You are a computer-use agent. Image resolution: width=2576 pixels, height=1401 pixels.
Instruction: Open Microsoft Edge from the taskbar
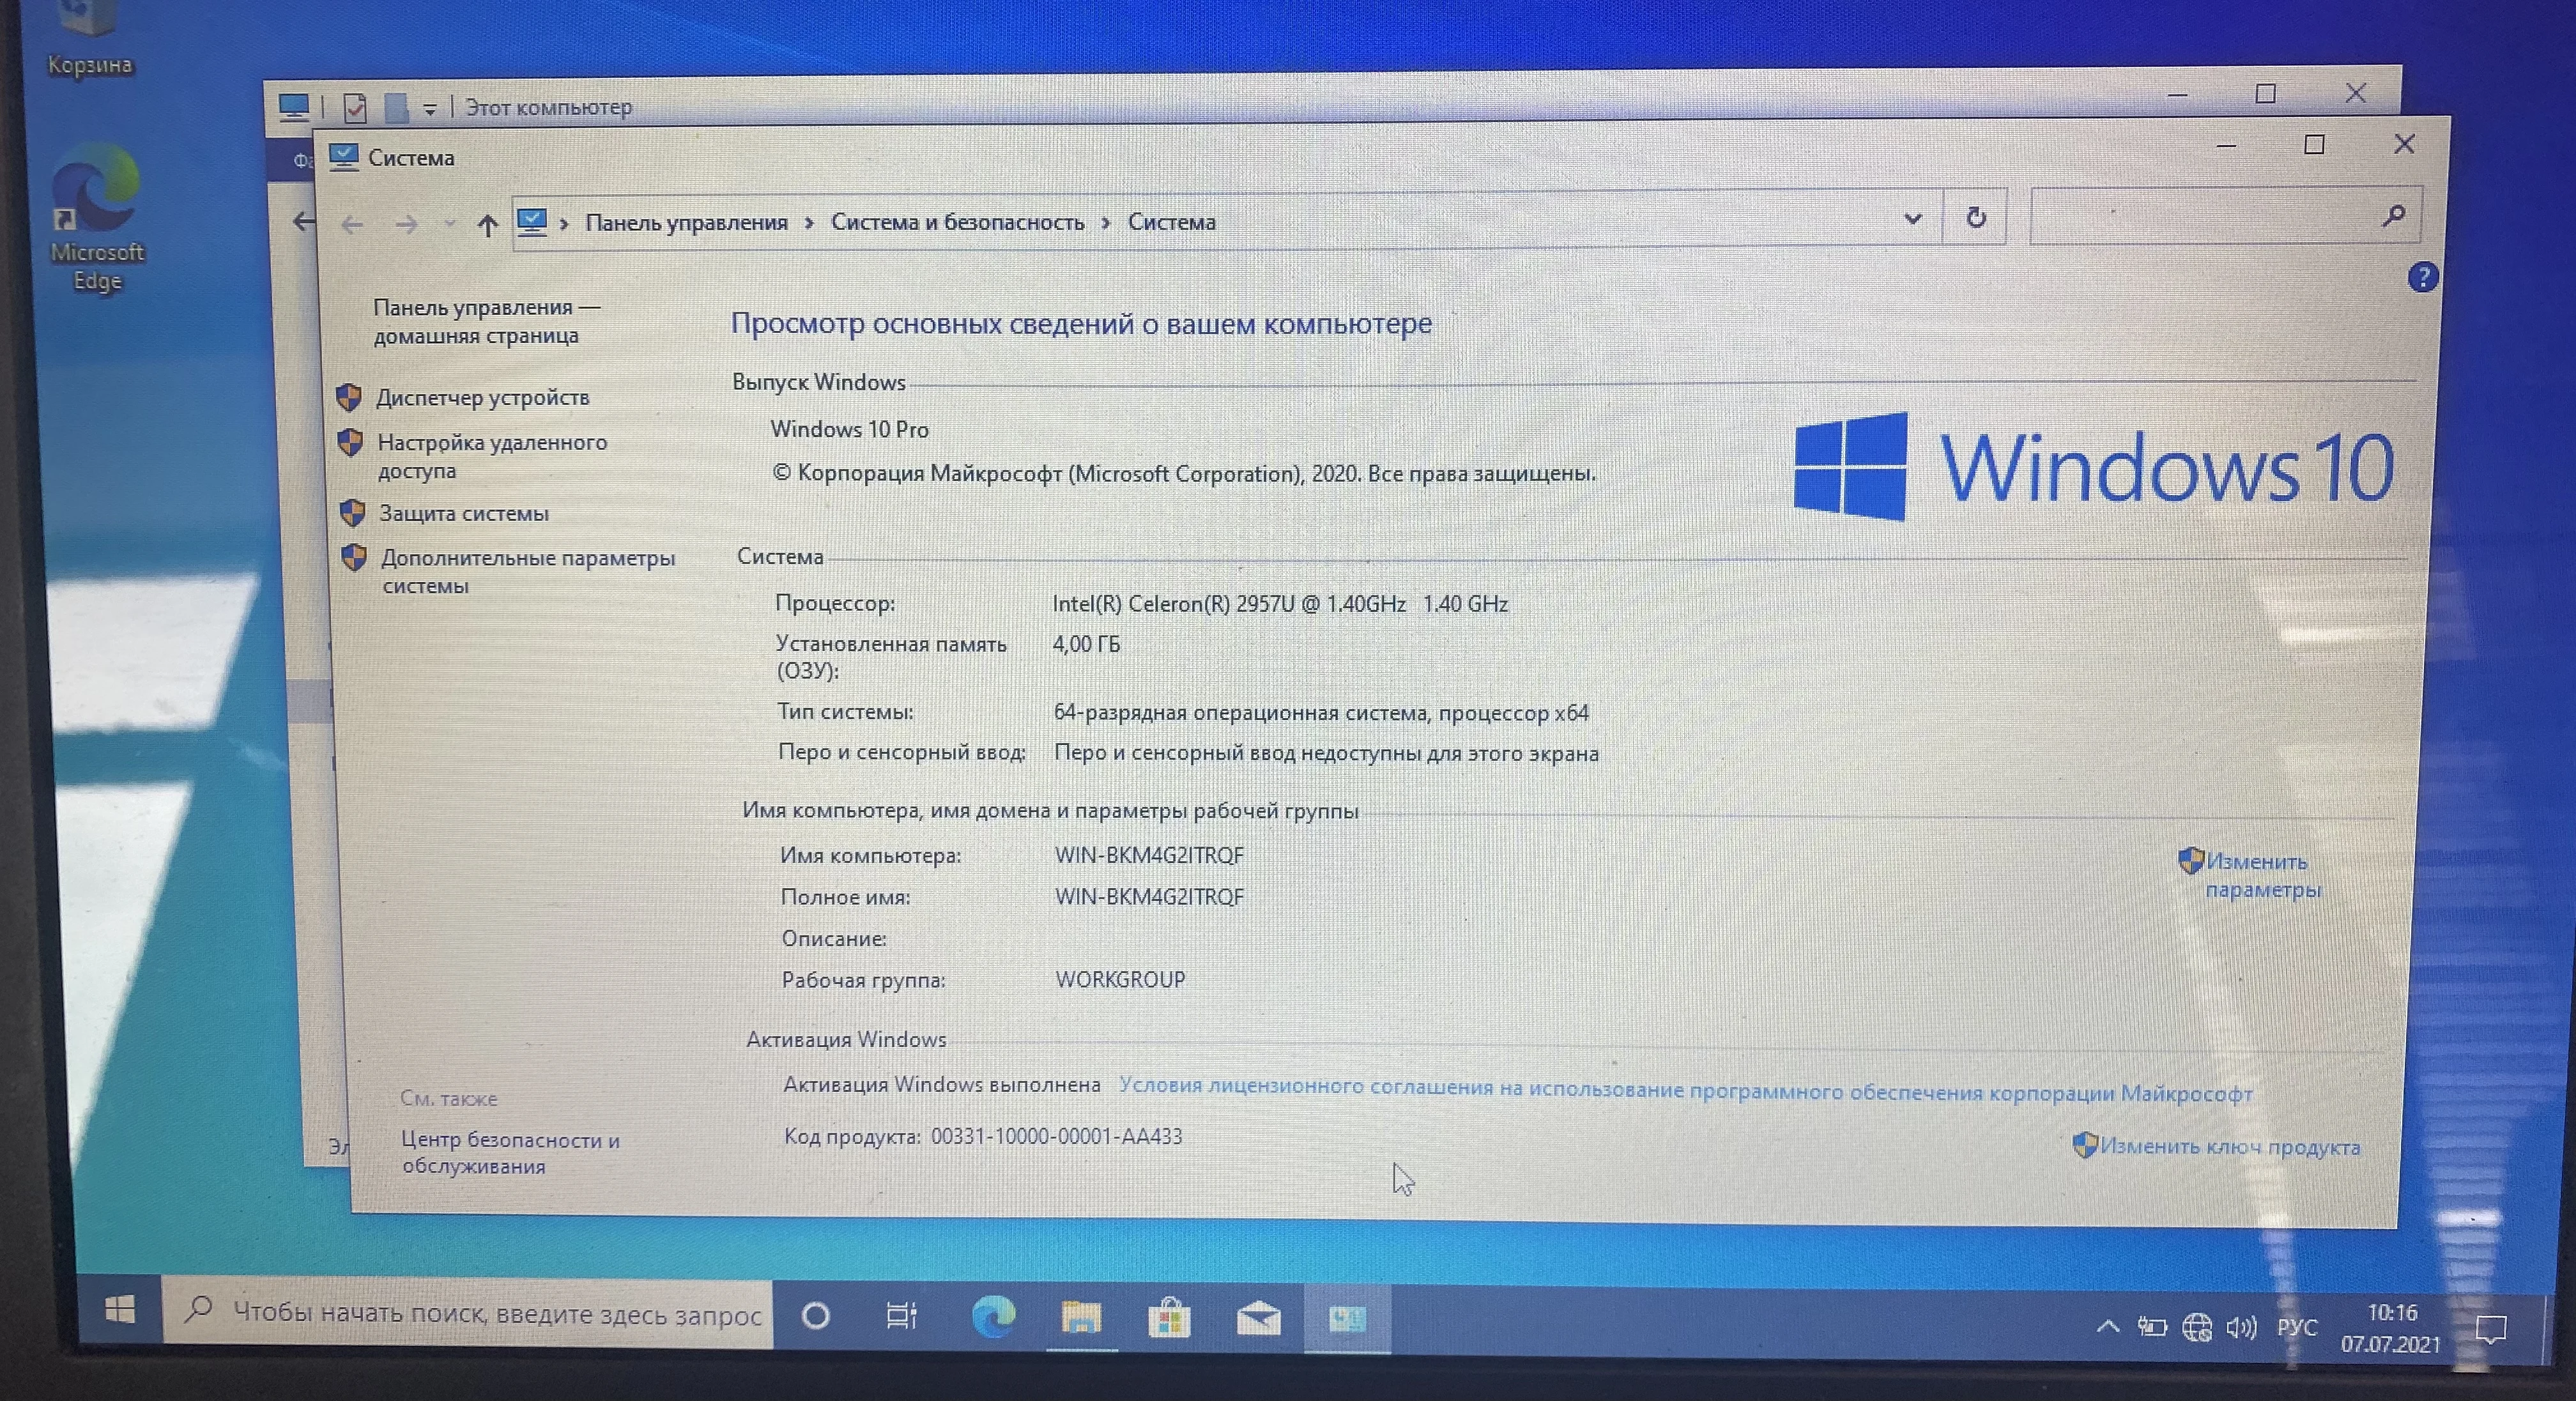[x=993, y=1317]
